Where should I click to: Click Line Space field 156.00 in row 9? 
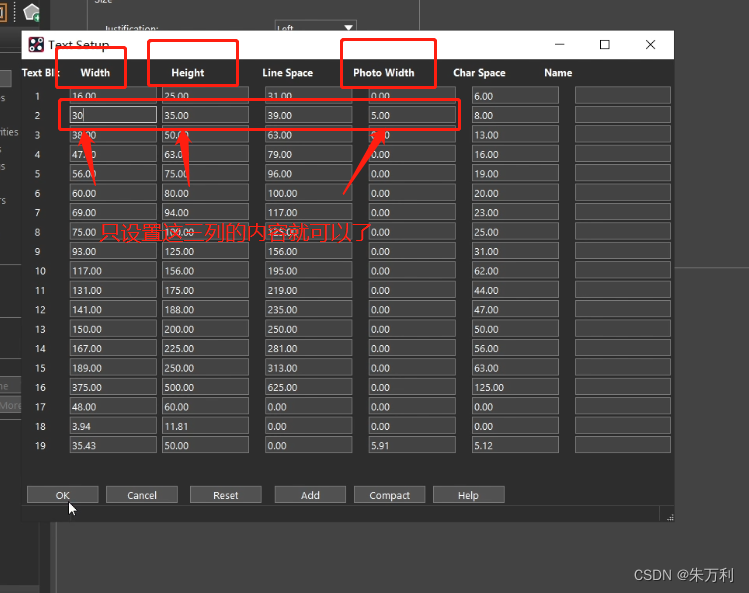(x=309, y=251)
